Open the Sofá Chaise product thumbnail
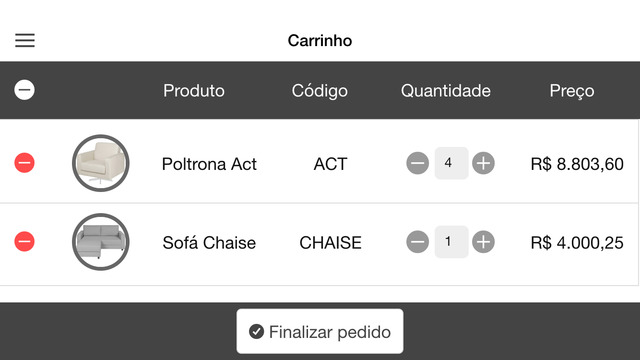 [x=101, y=242]
